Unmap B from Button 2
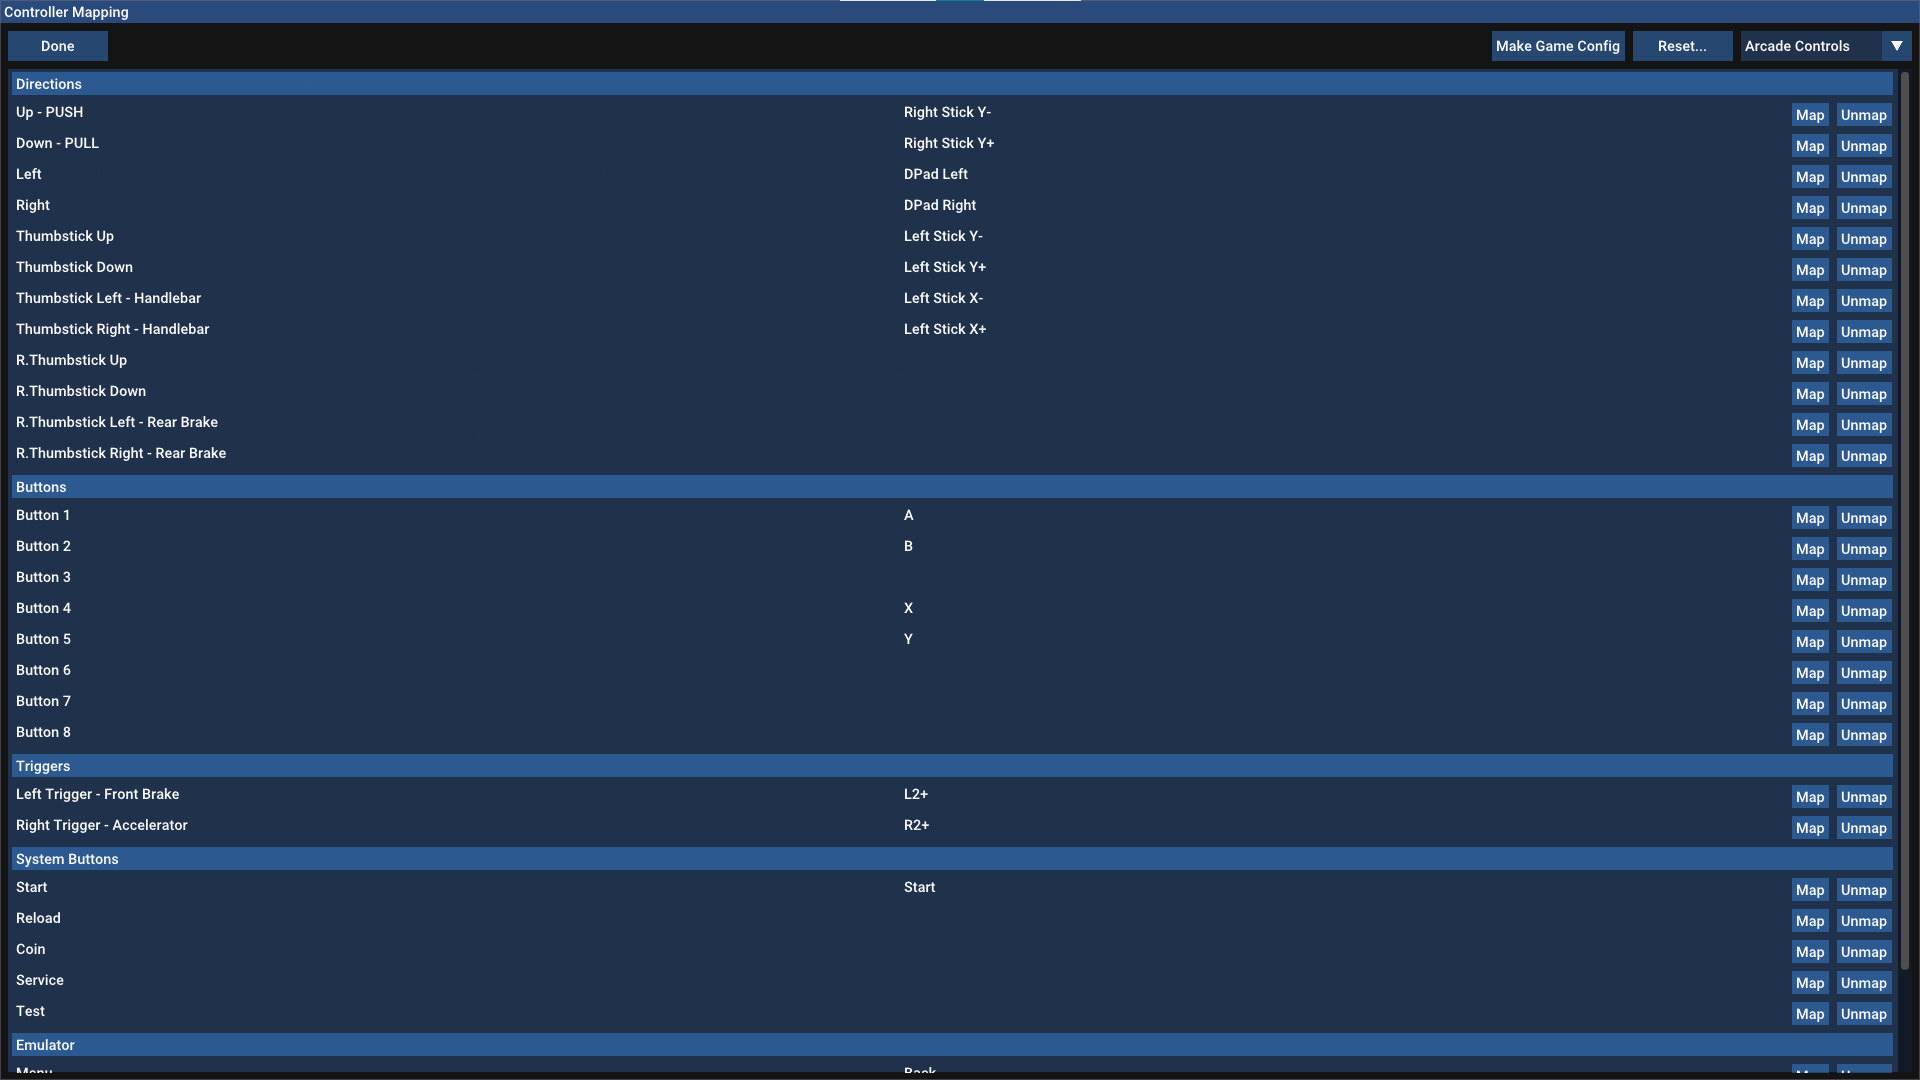Image resolution: width=1920 pixels, height=1080 pixels. tap(1863, 549)
